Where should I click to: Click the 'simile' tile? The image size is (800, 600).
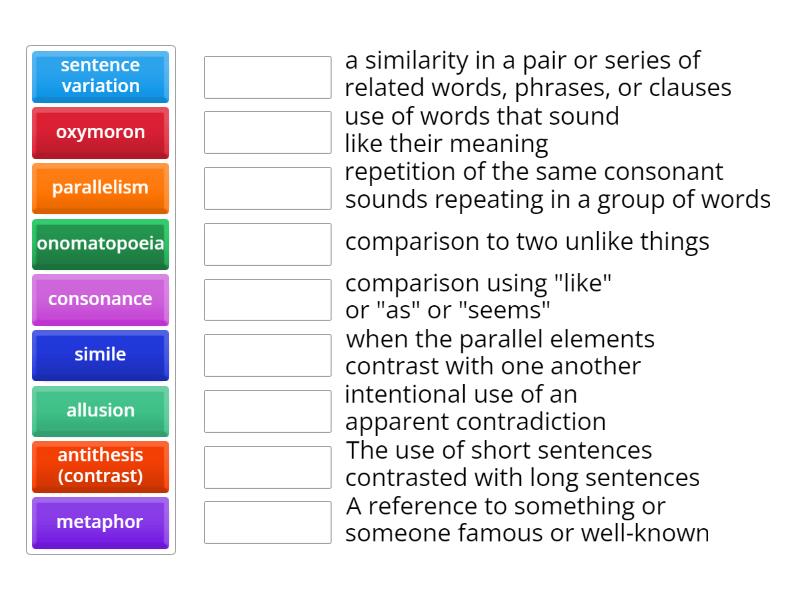(x=100, y=355)
